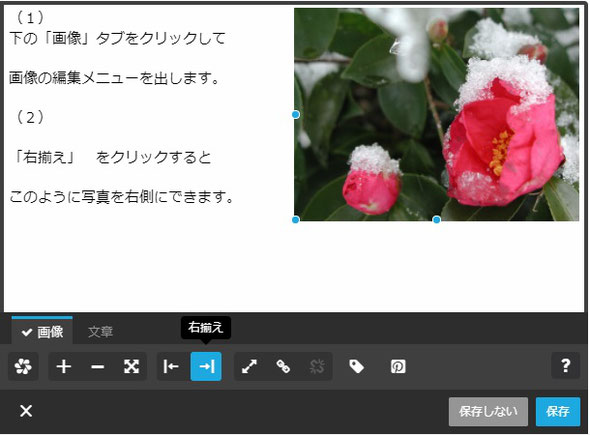This screenshot has width=590, height=435.
Task: Click the greyed-out remove link icon
Action: (317, 366)
